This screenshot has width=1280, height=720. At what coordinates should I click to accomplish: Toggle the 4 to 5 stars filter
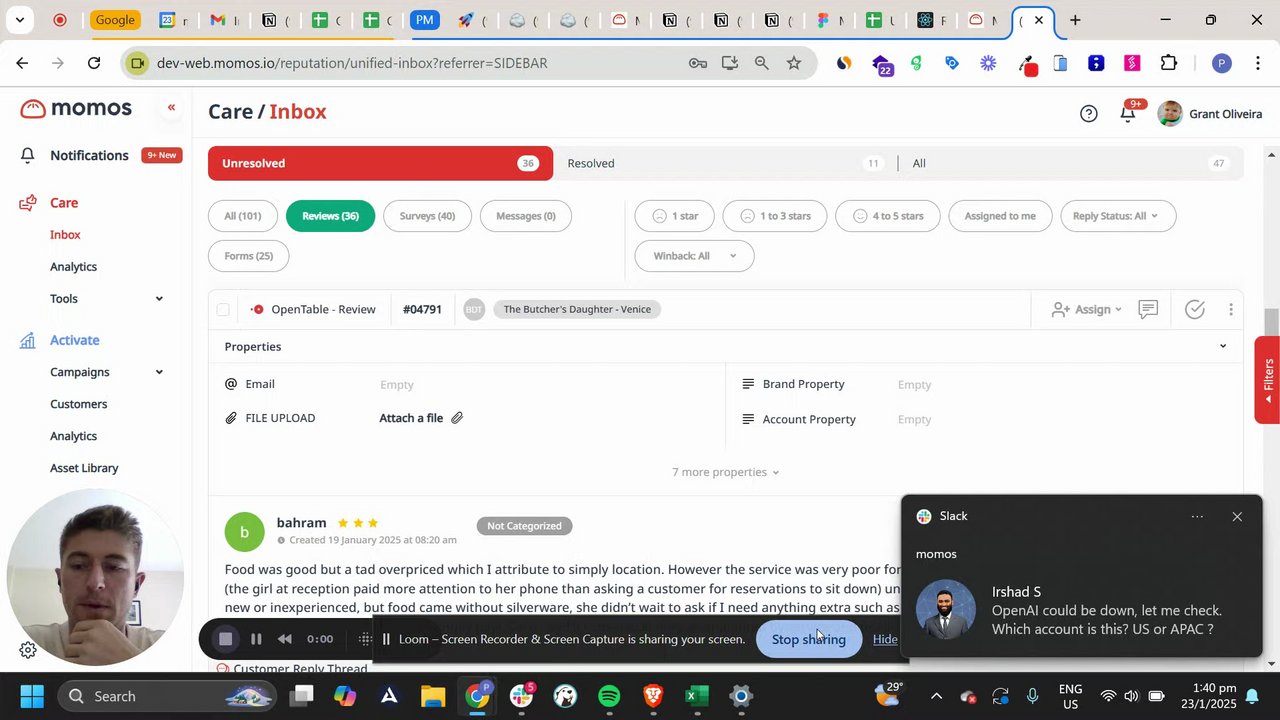click(x=888, y=216)
